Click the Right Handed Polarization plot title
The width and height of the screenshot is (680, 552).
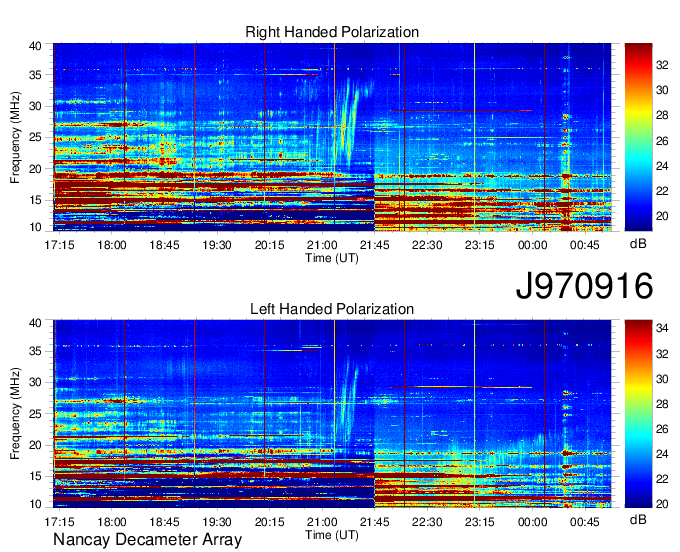coord(332,32)
